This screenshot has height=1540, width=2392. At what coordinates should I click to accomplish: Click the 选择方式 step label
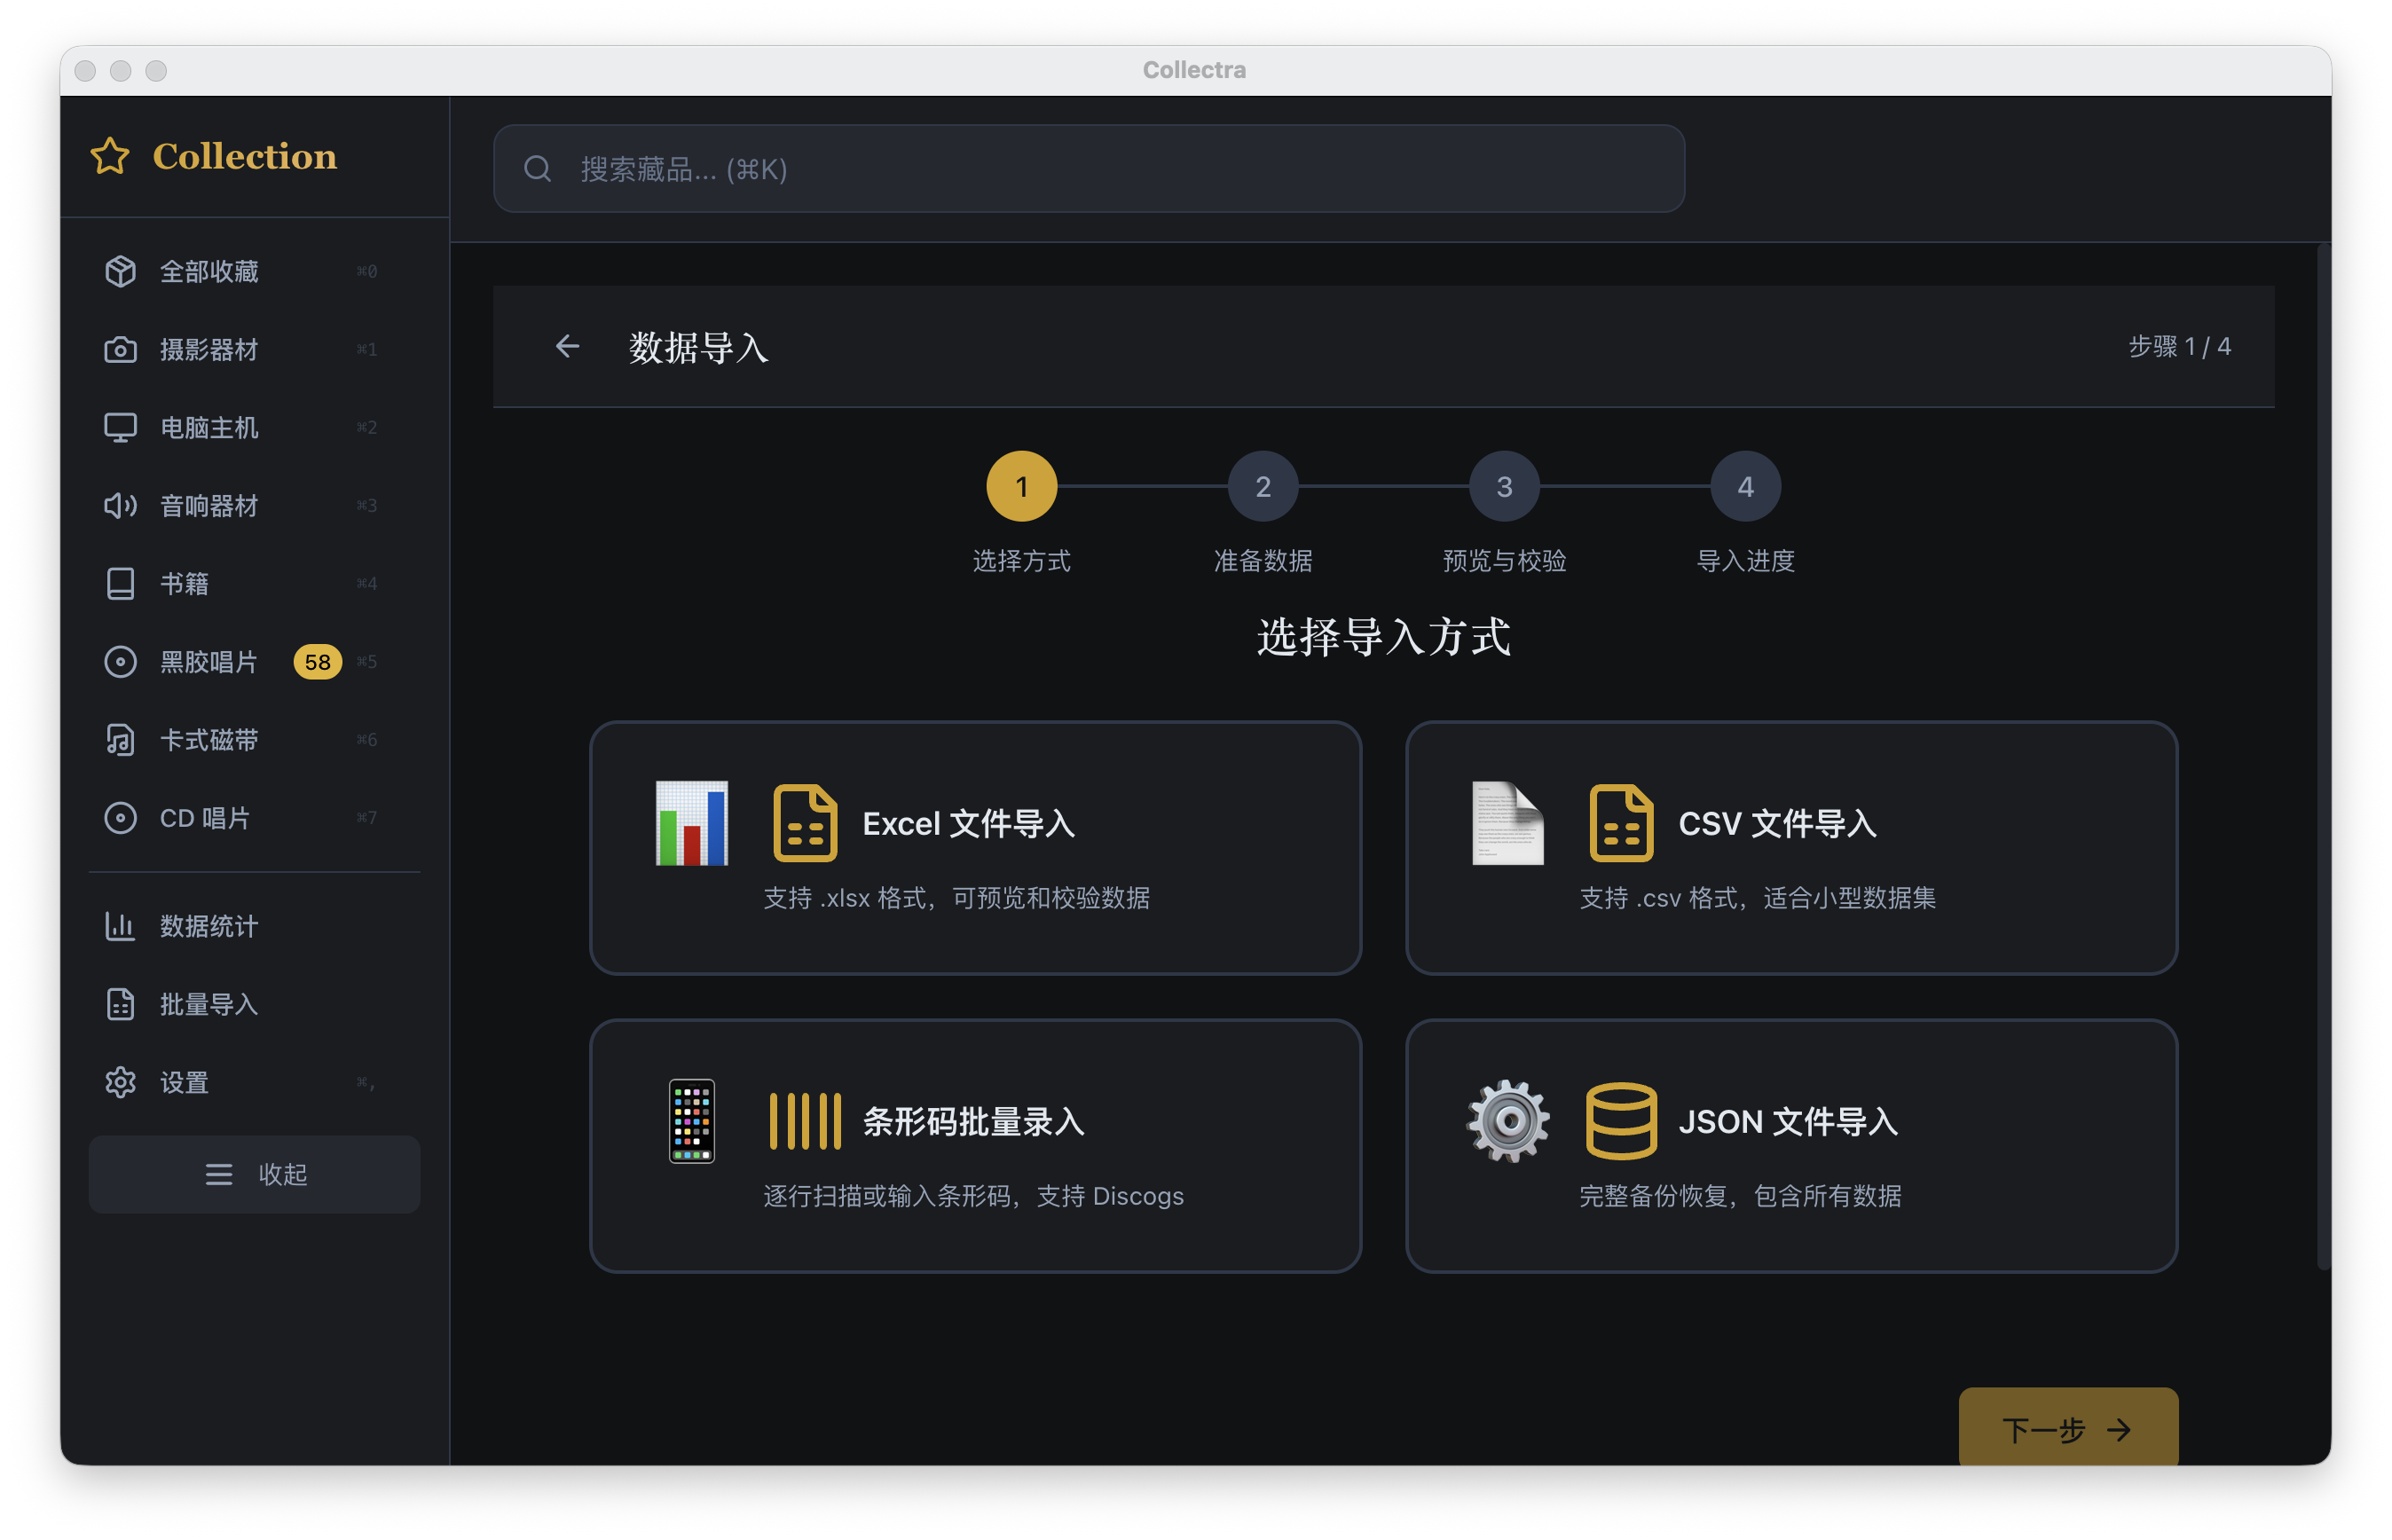click(x=1021, y=560)
